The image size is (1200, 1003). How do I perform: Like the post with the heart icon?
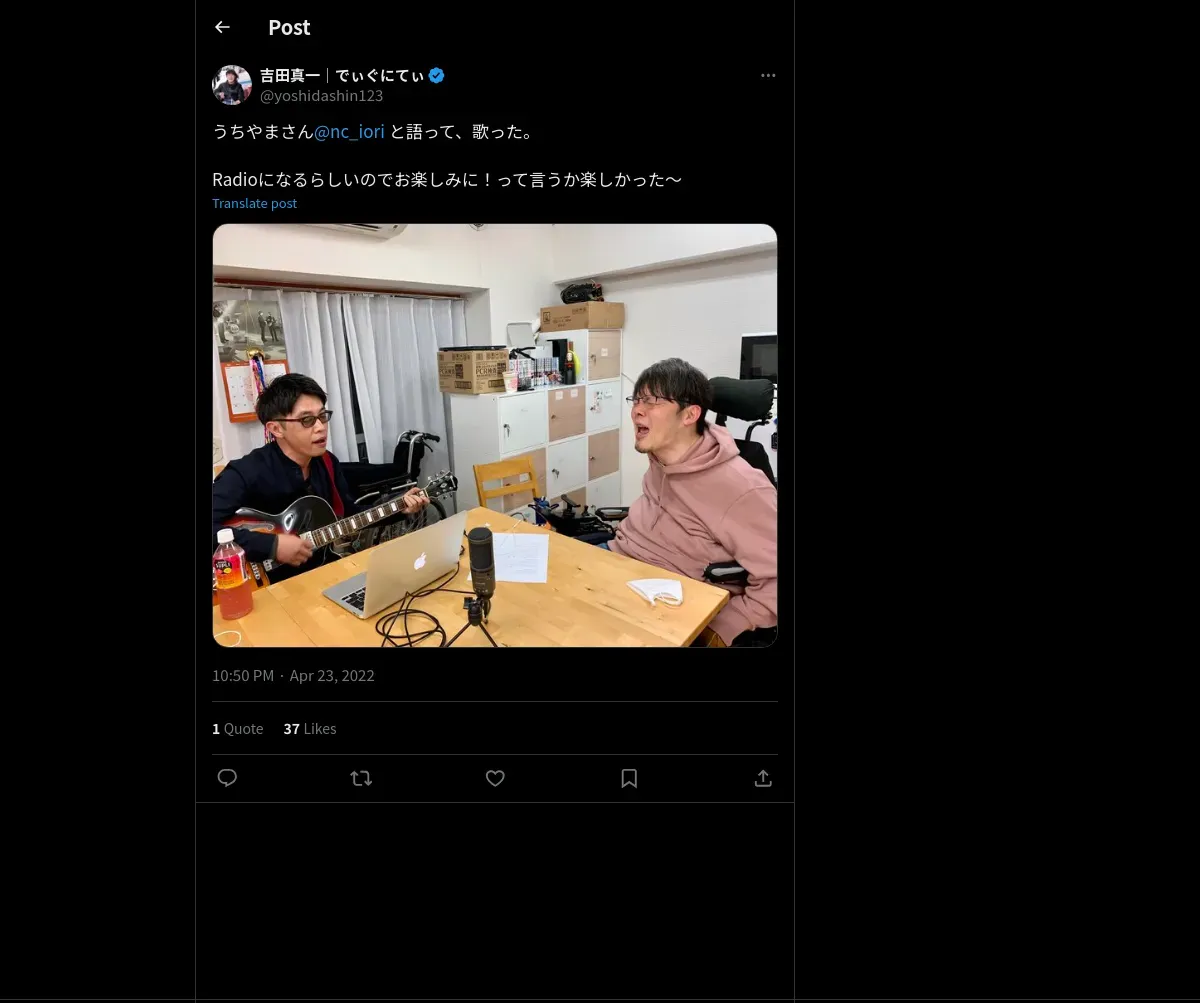tap(495, 778)
